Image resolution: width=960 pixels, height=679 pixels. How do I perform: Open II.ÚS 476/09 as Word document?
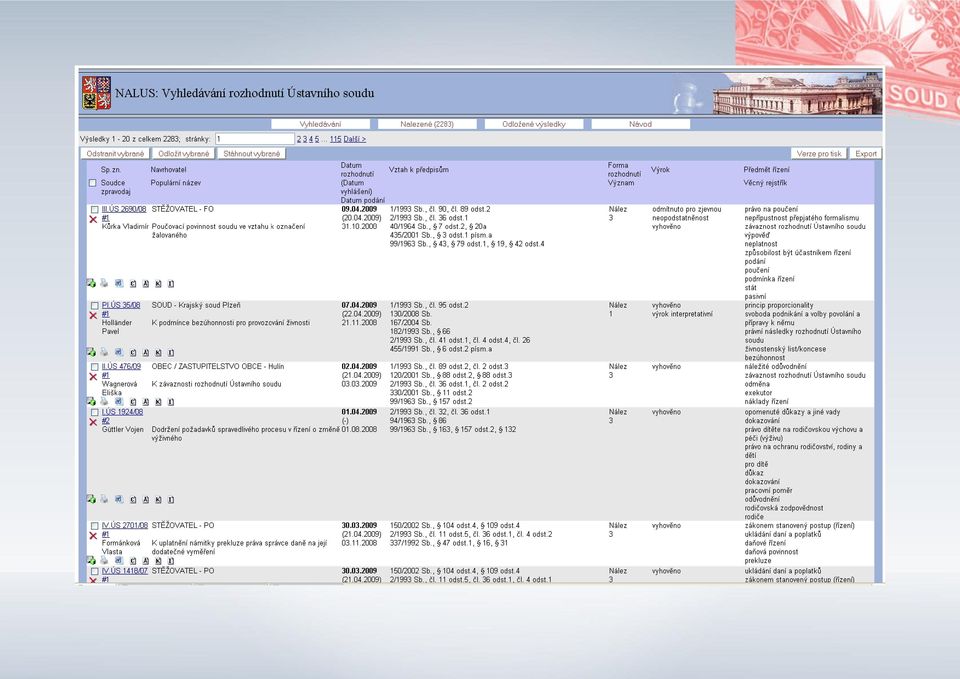pyautogui.click(x=119, y=402)
